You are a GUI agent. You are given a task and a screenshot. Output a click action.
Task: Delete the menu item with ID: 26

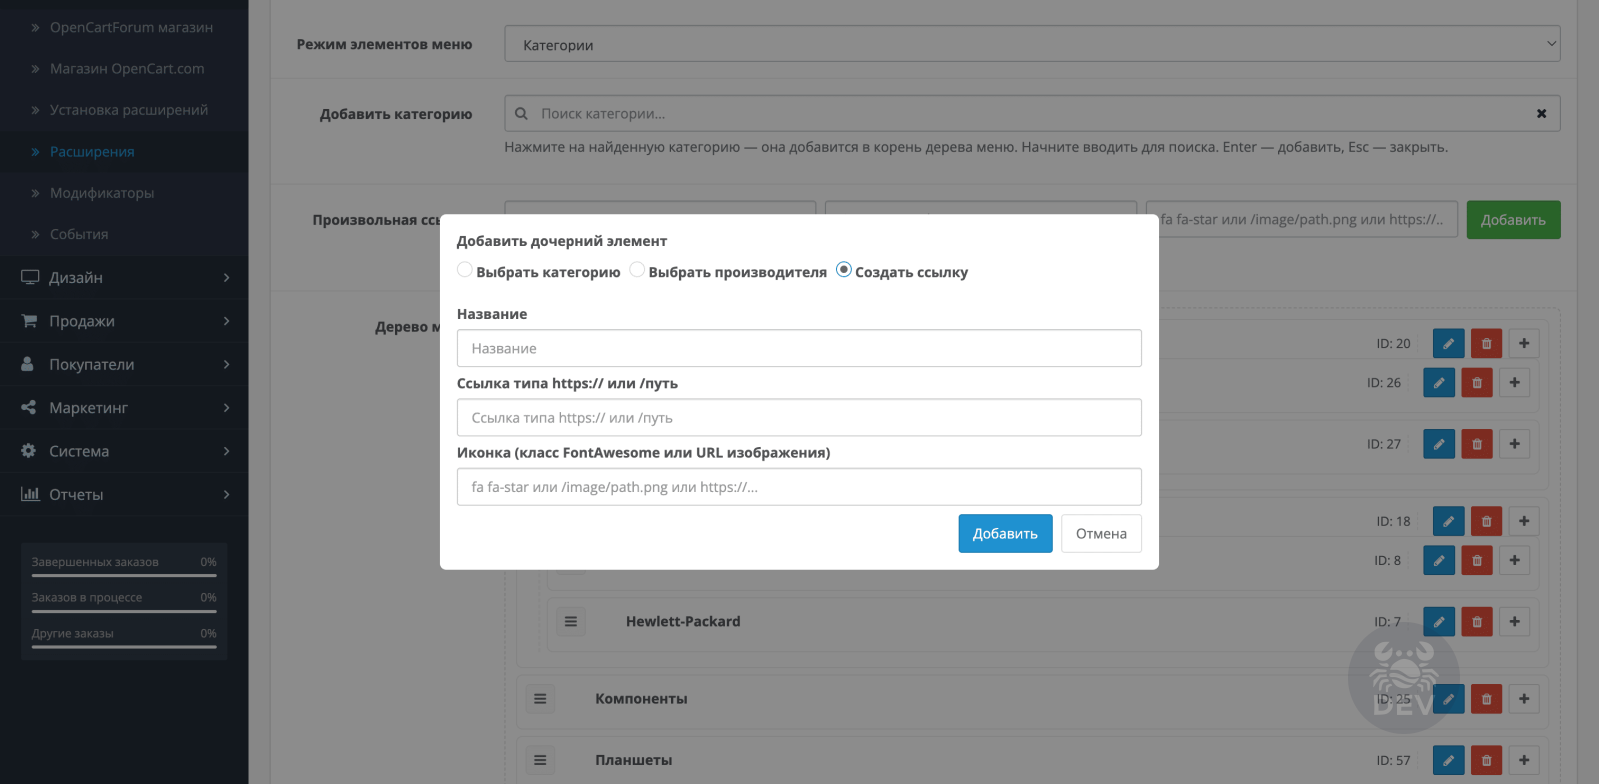pyautogui.click(x=1477, y=382)
